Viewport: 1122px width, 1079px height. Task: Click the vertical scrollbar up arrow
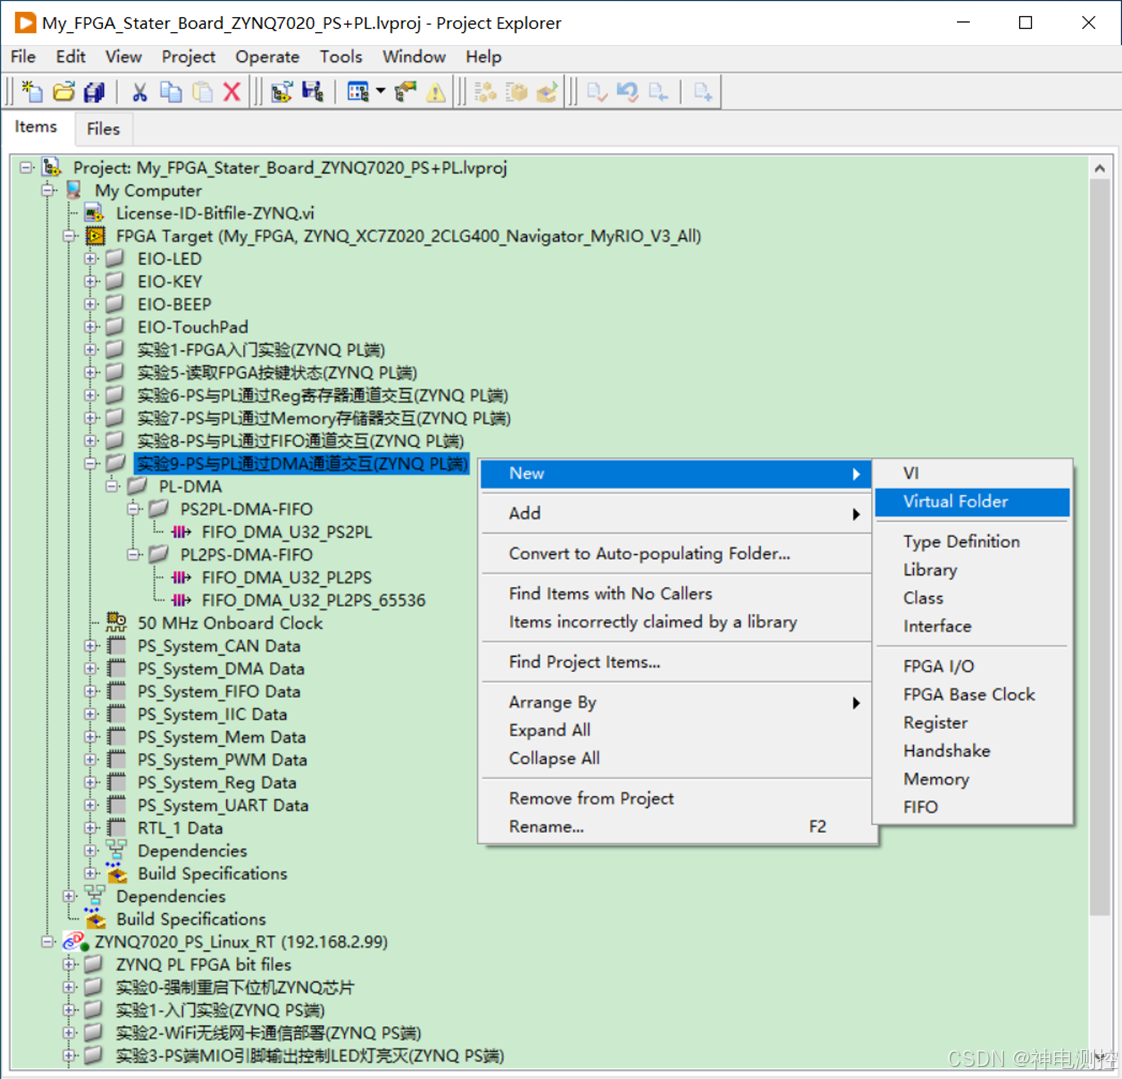[1099, 168]
